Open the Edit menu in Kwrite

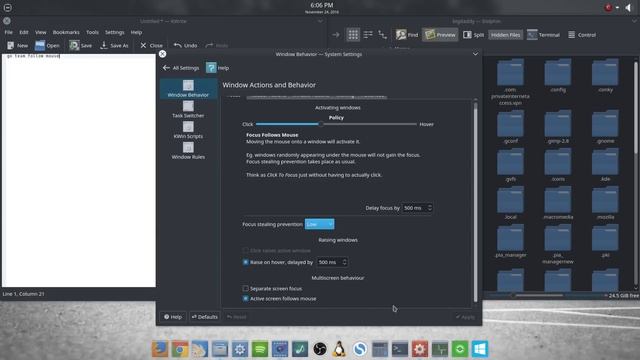(24, 32)
